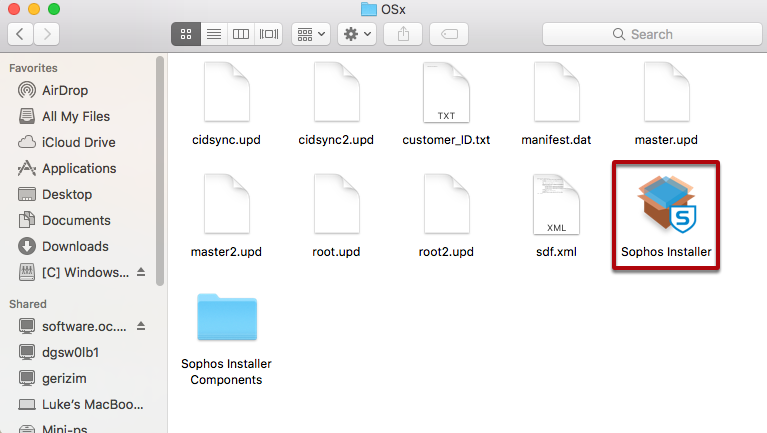Screen dimensions: 767x433
Task: Open Luke's MacBoo... shared computer
Action: [x=81, y=404]
